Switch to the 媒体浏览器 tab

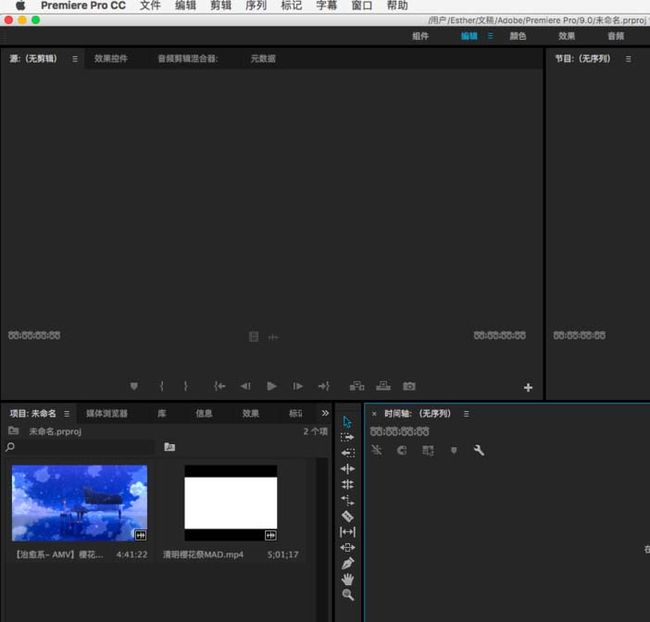point(107,413)
